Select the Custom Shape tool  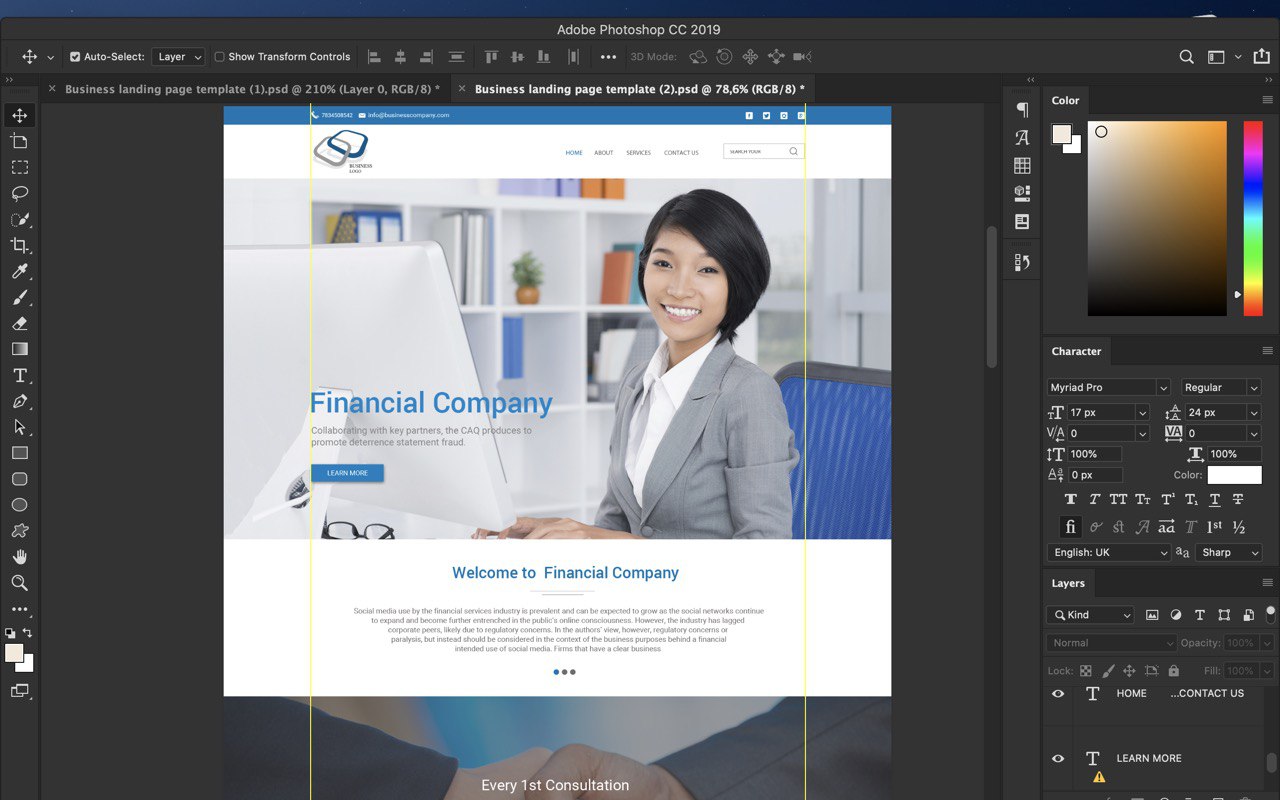coord(19,531)
